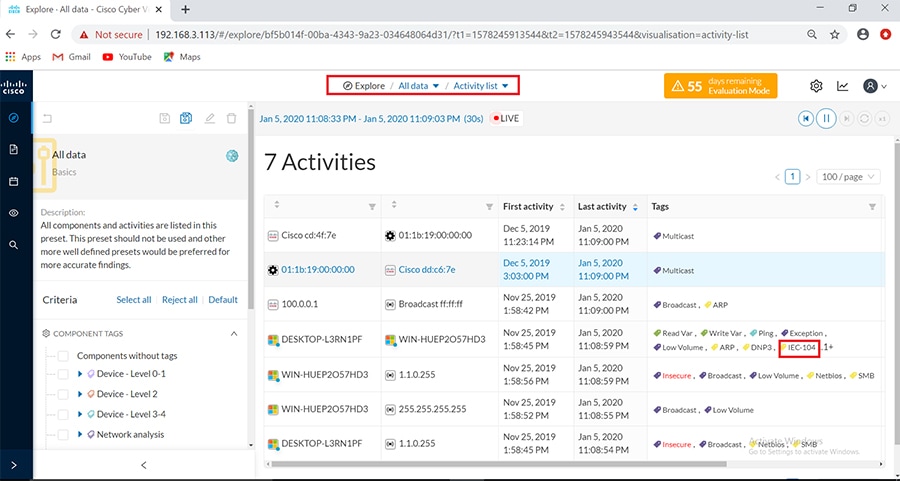This screenshot has width=900, height=481.
Task: Check the Device - Level 2 checkbox
Action: (63, 394)
